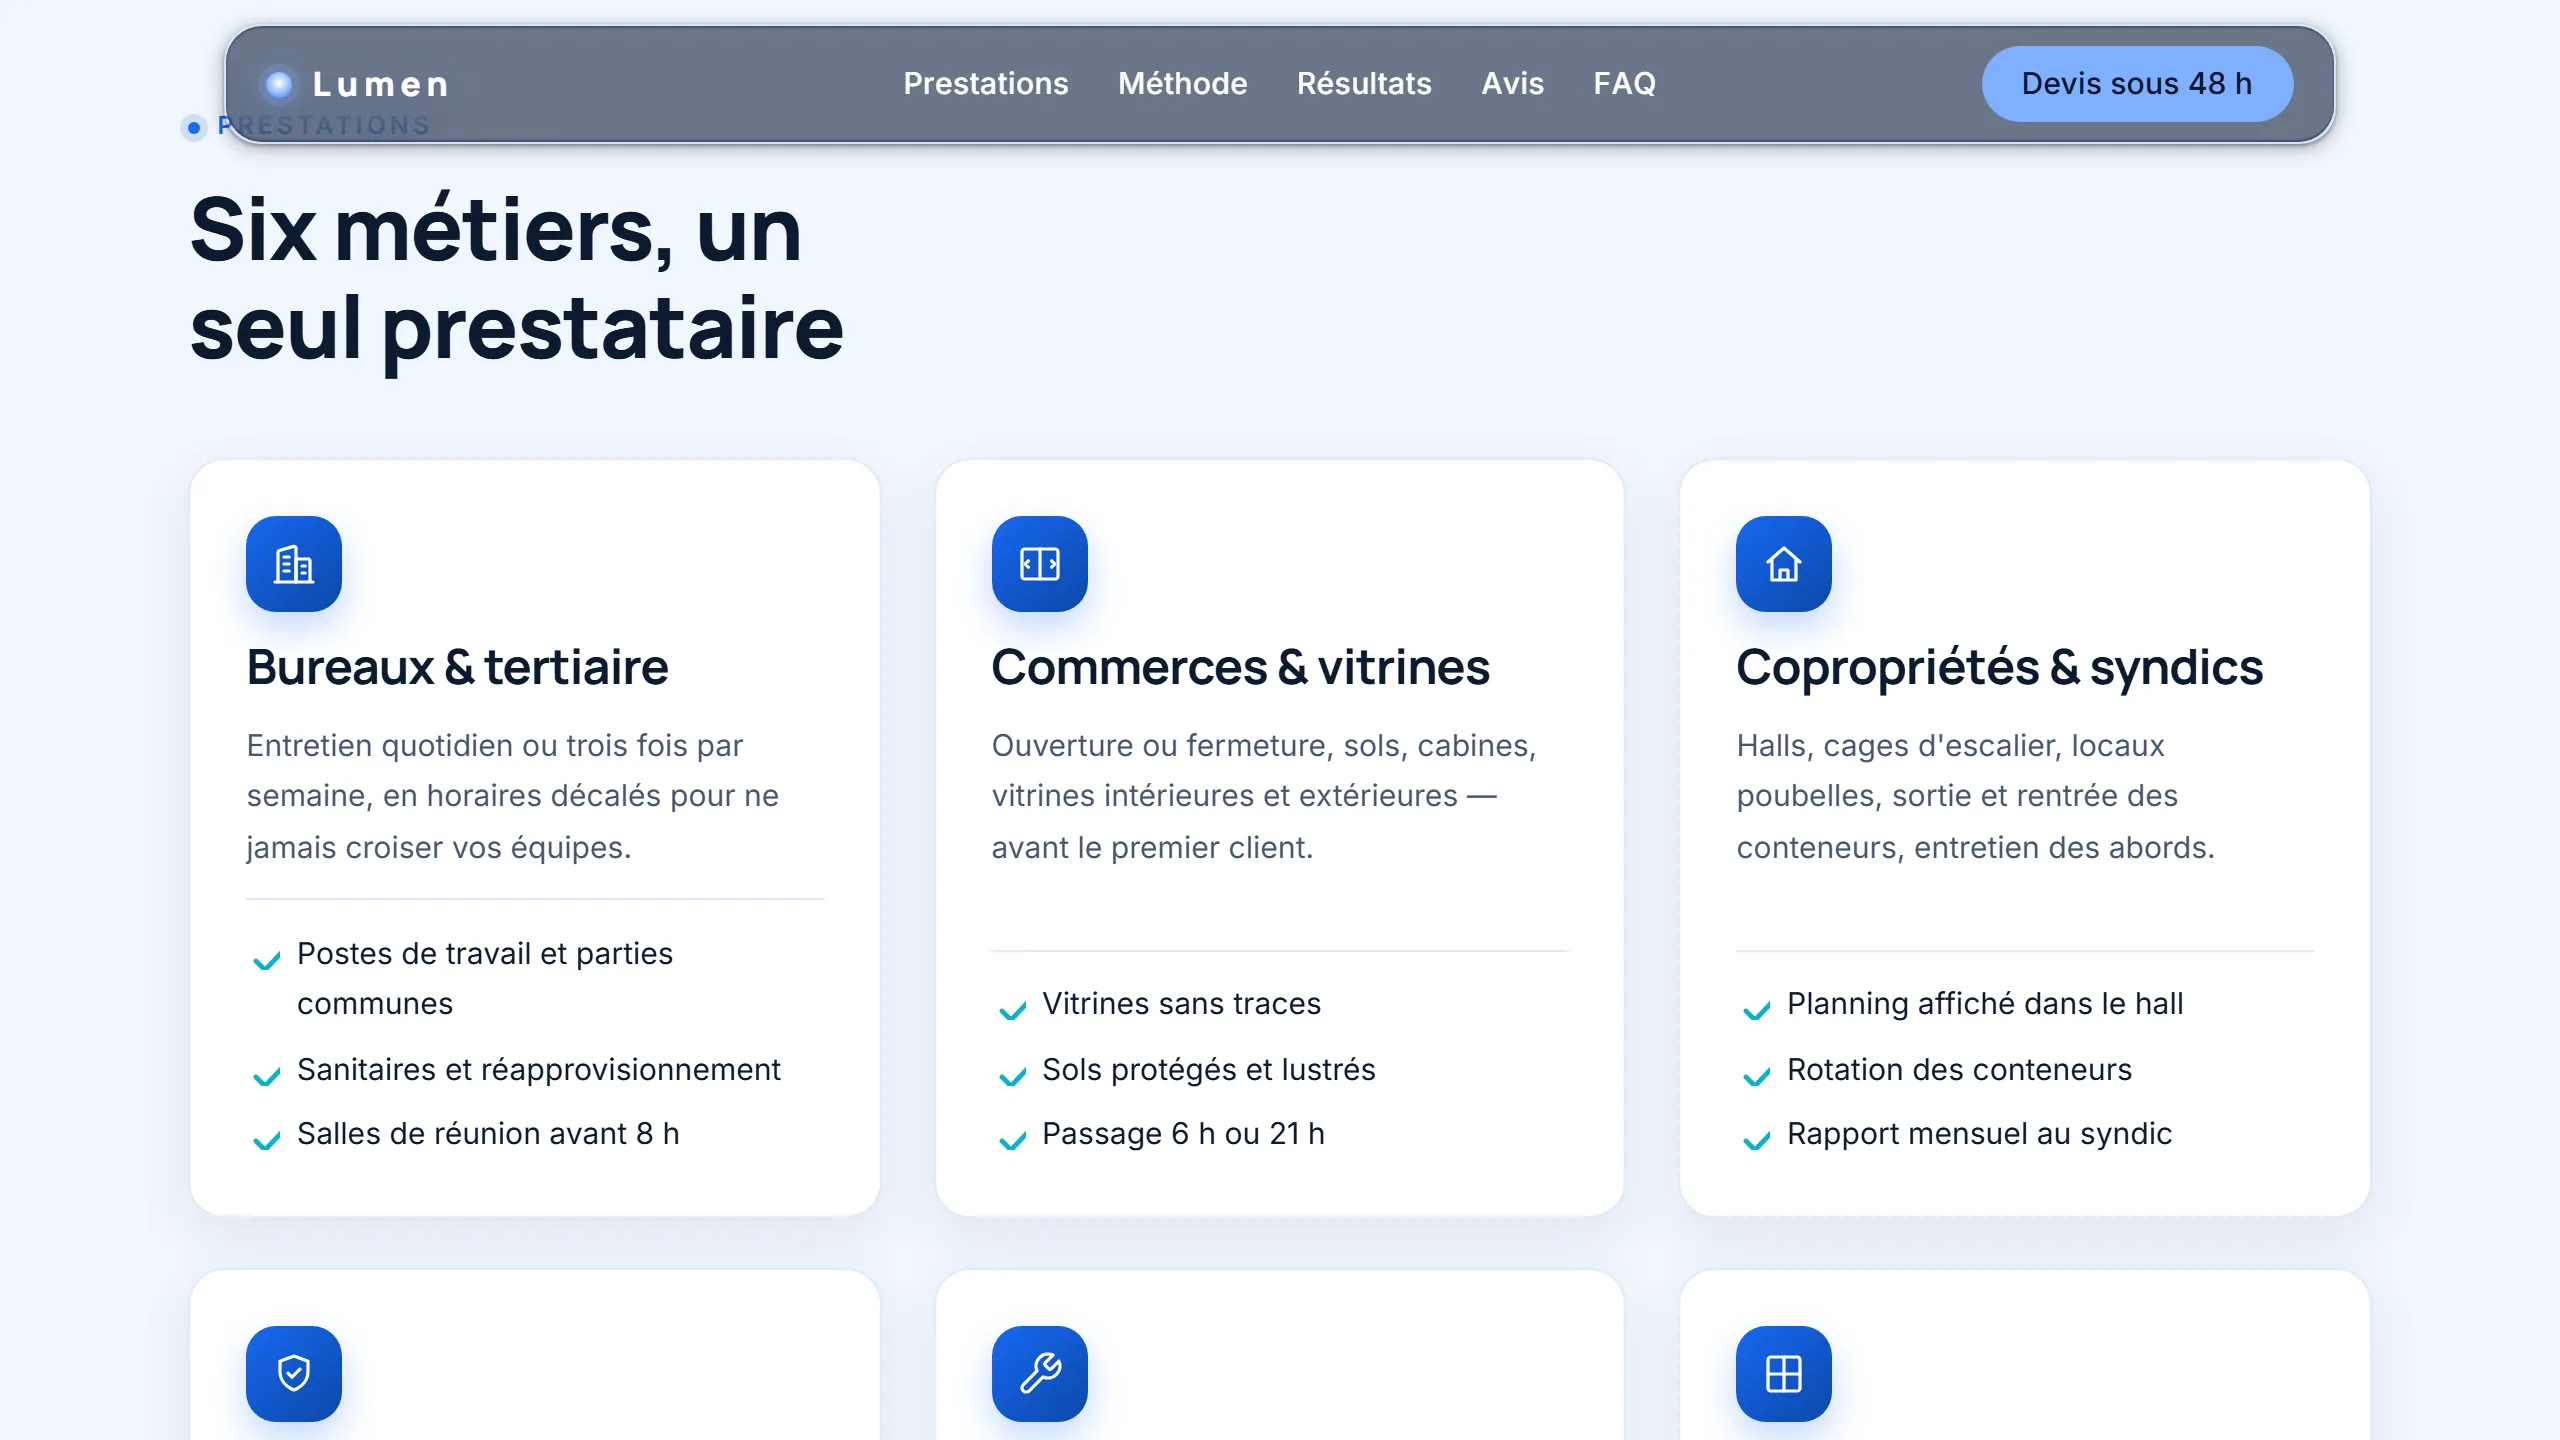2560x1440 pixels.
Task: Click the Ouverture ou fermeture, sols, cabines description
Action: [1264, 796]
